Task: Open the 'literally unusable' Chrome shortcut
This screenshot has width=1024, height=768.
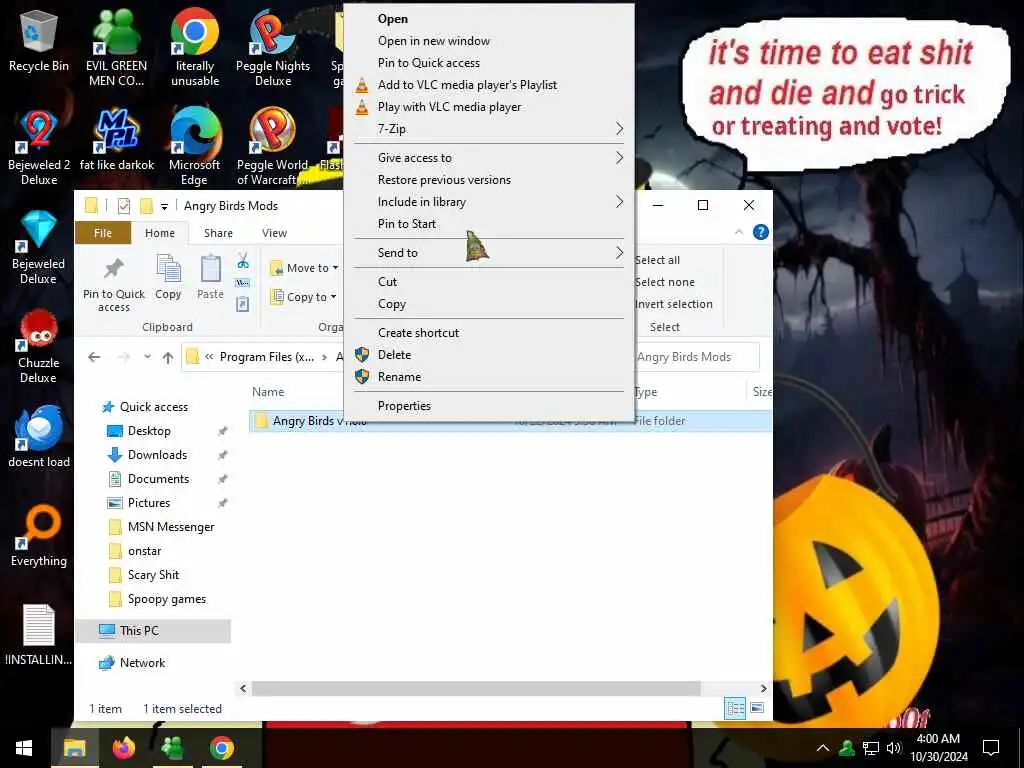Action: pyautogui.click(x=195, y=46)
